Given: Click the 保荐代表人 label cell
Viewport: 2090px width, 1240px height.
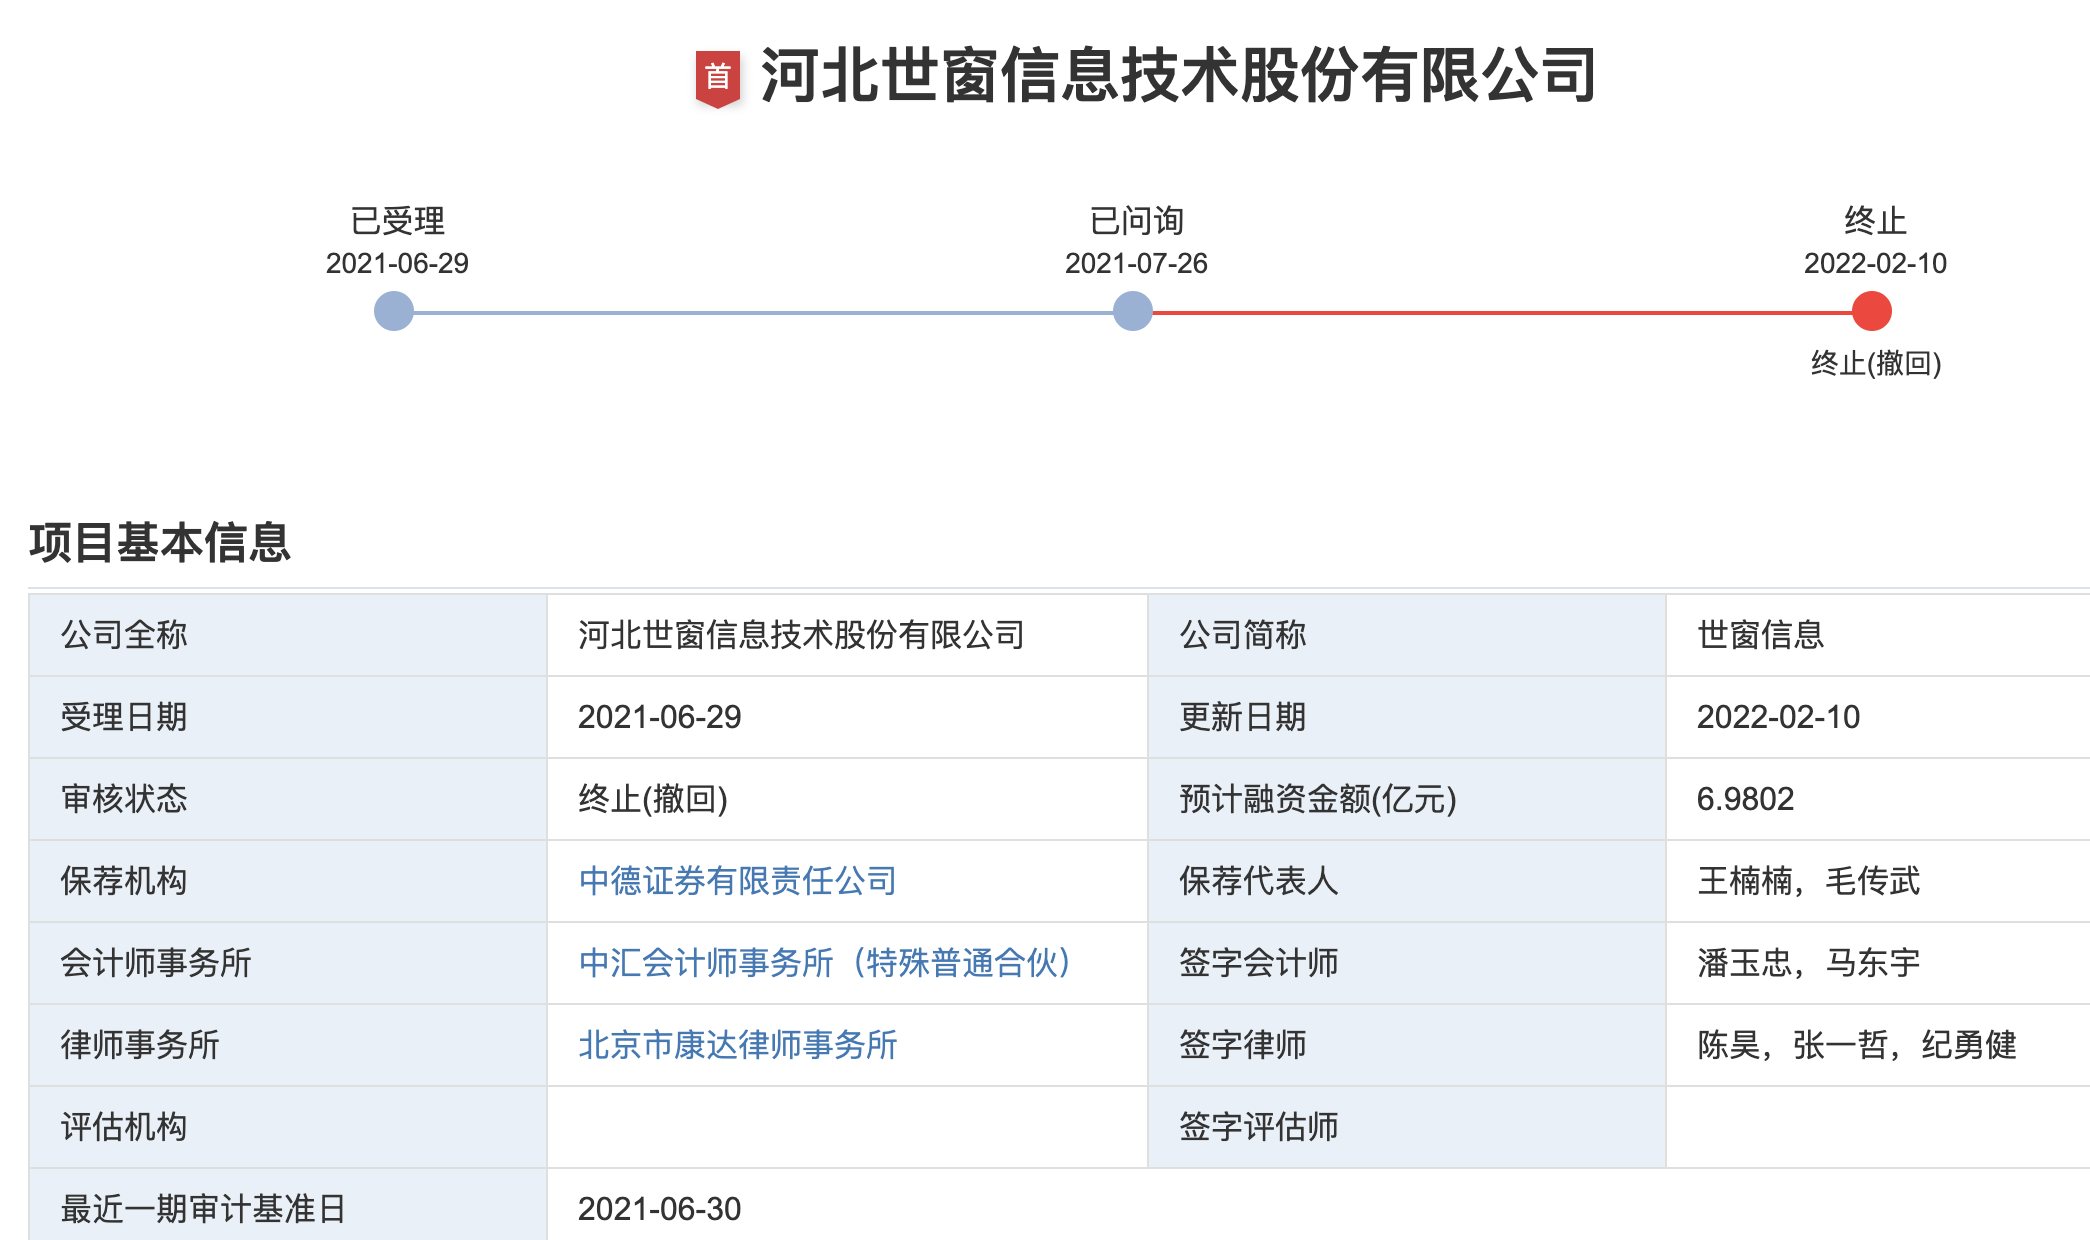Looking at the screenshot, I should tap(1407, 881).
